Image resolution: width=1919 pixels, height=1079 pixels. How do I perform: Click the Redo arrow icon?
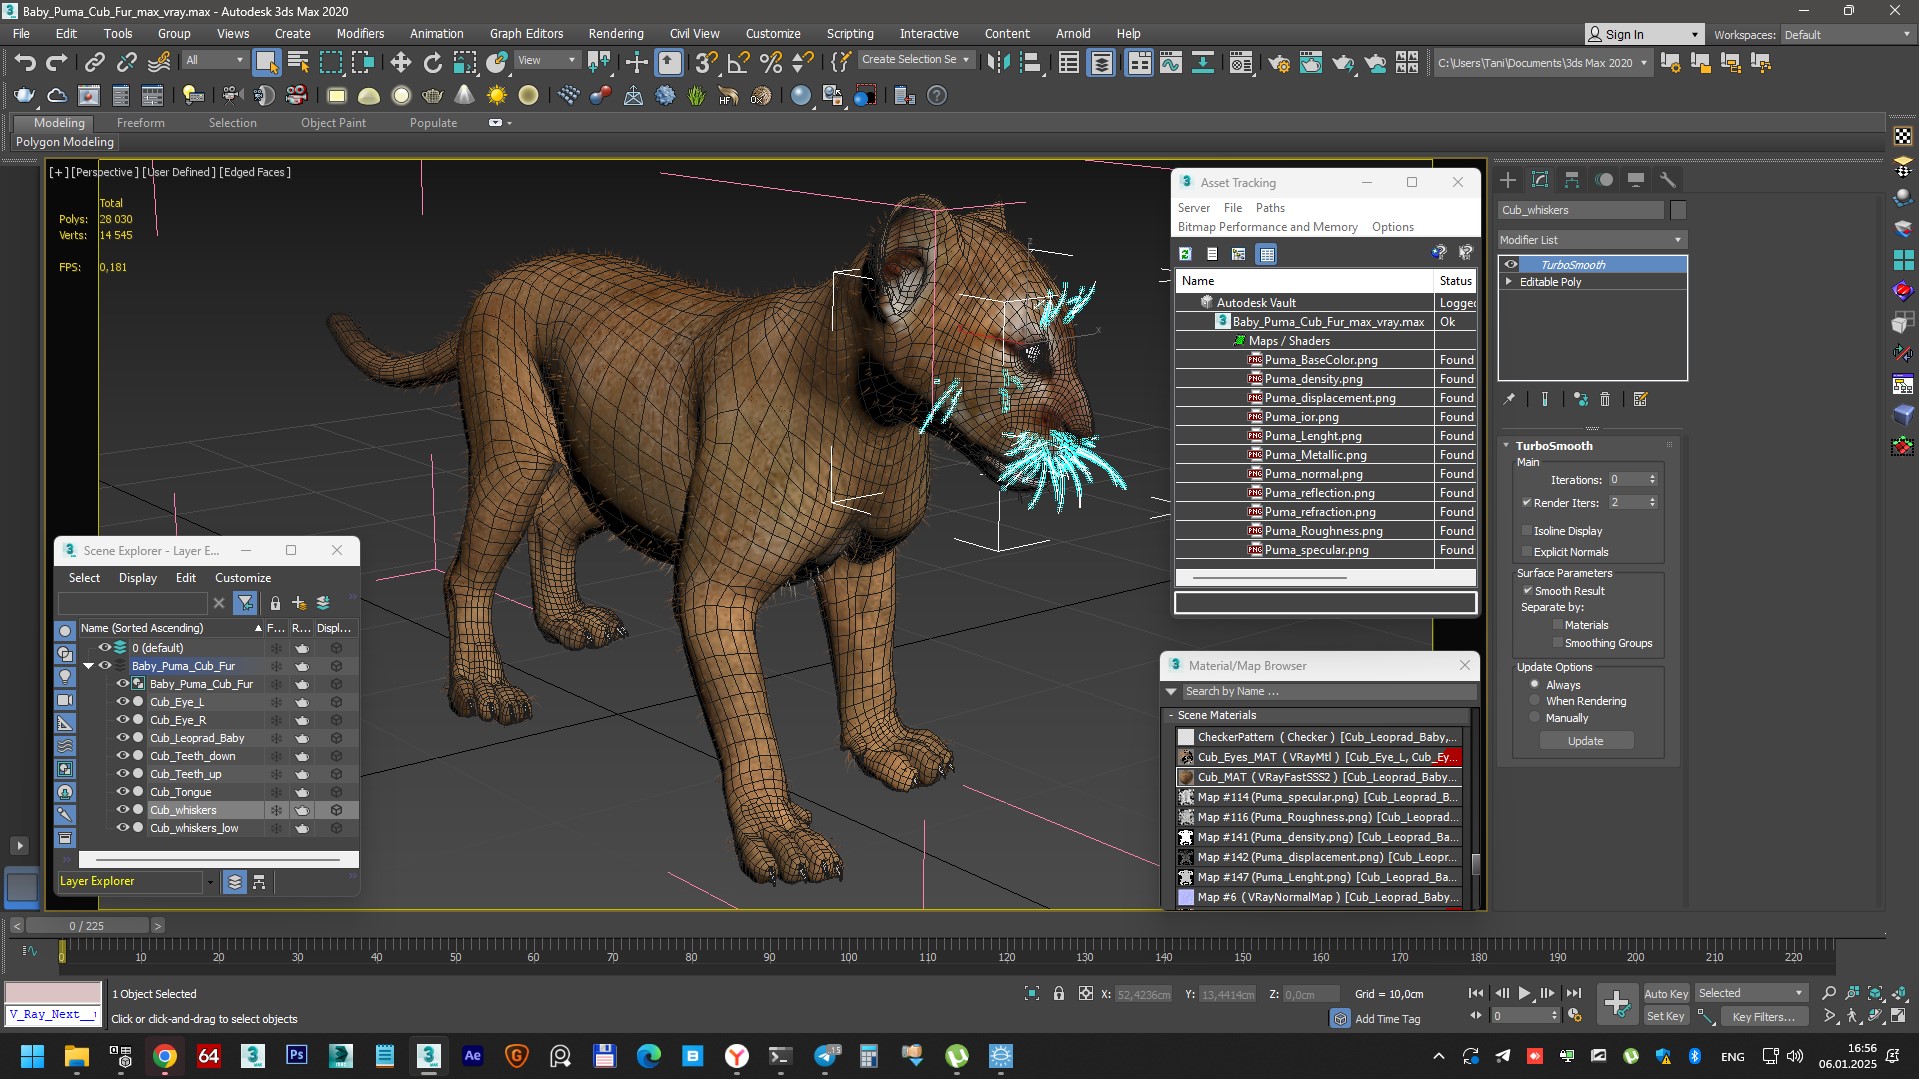[x=56, y=63]
